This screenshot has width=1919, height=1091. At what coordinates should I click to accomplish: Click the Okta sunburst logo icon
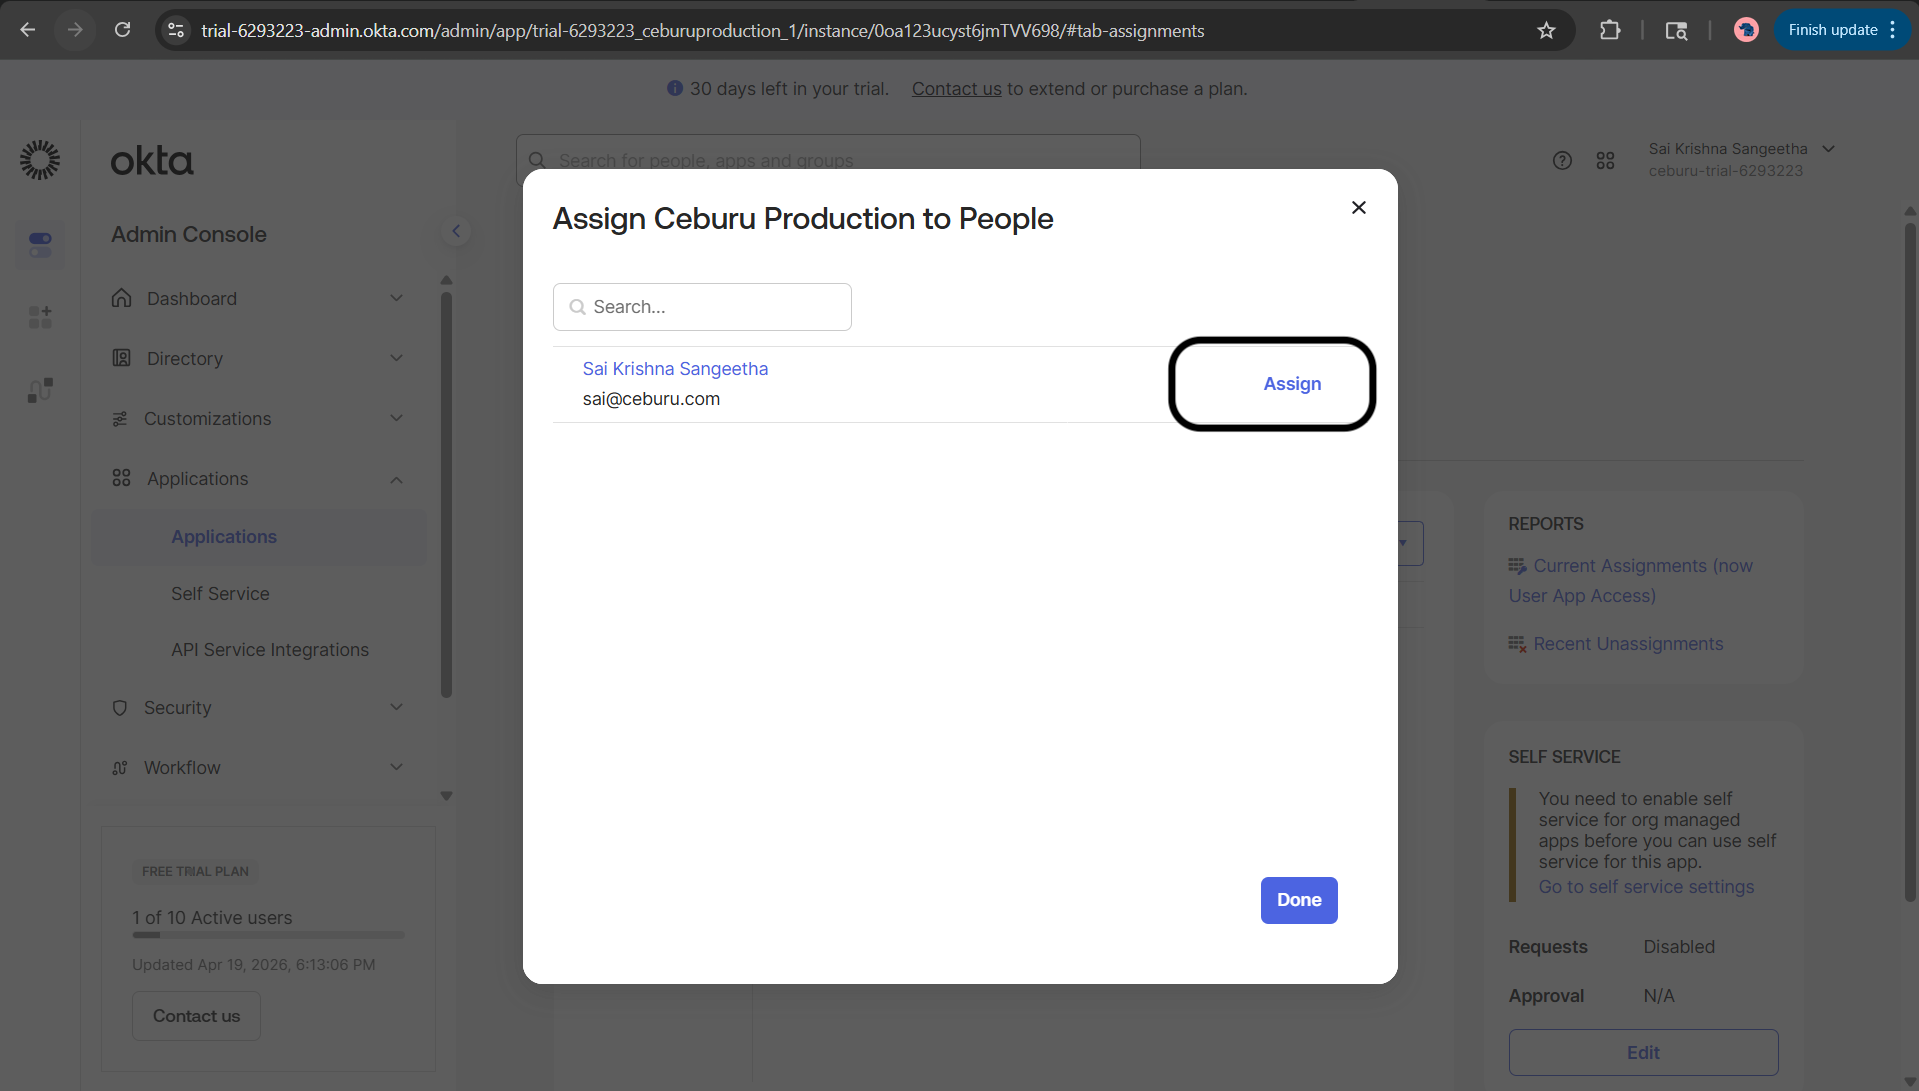click(40, 160)
